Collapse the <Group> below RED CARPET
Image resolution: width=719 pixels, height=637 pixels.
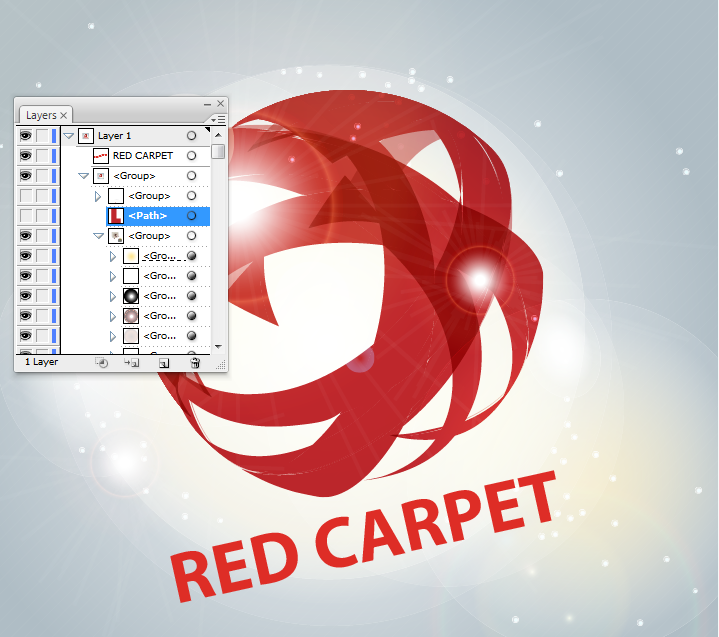(83, 176)
